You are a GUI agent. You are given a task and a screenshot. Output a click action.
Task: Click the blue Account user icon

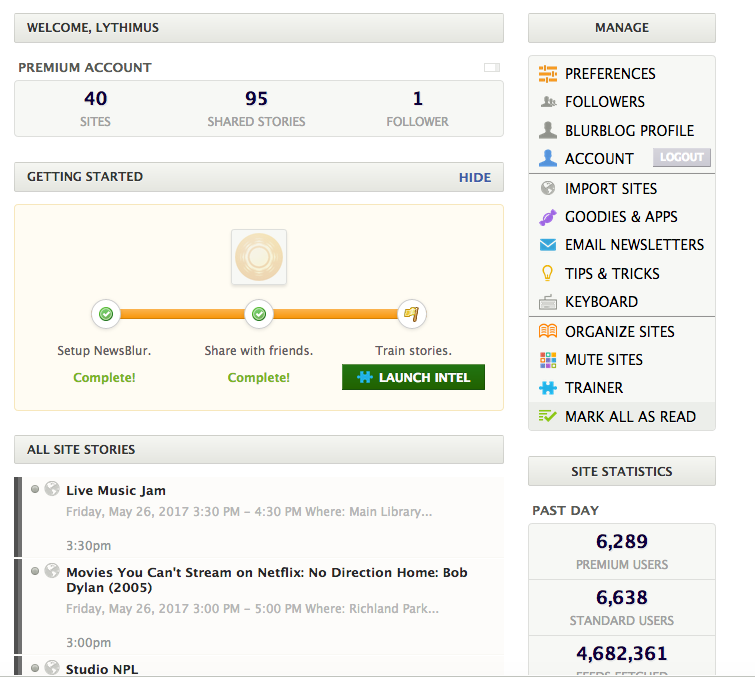pyautogui.click(x=547, y=158)
